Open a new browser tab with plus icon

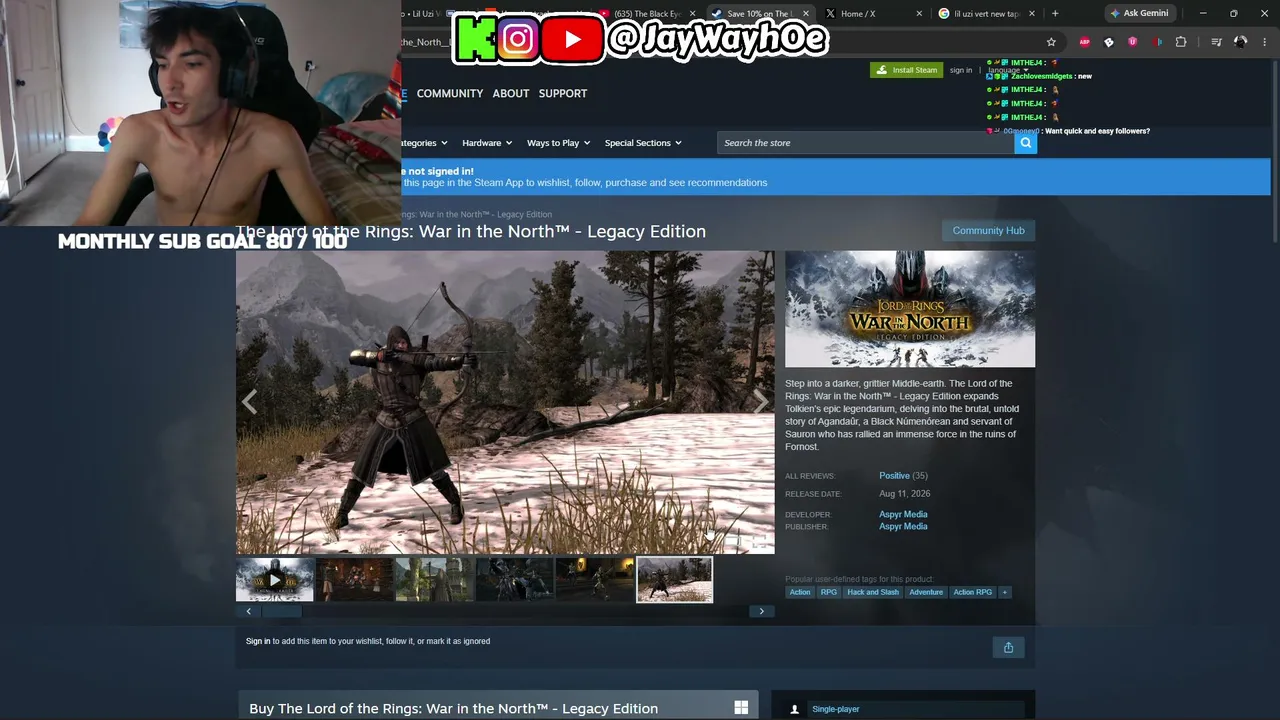tap(1055, 13)
